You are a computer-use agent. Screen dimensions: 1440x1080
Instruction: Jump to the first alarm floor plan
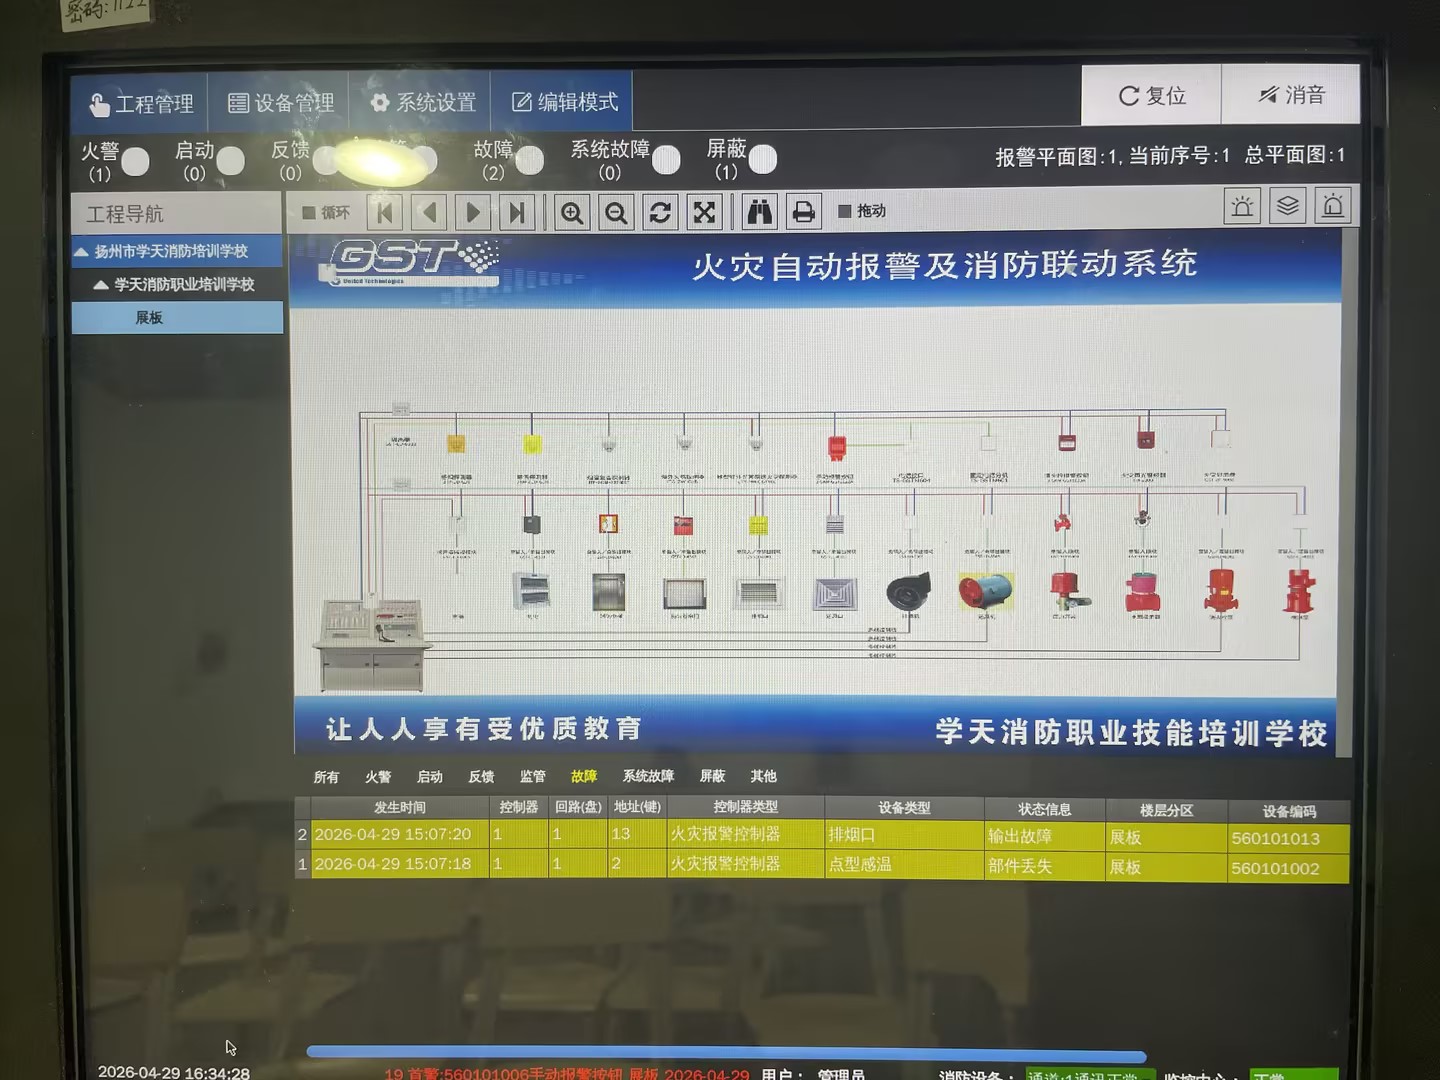385,212
